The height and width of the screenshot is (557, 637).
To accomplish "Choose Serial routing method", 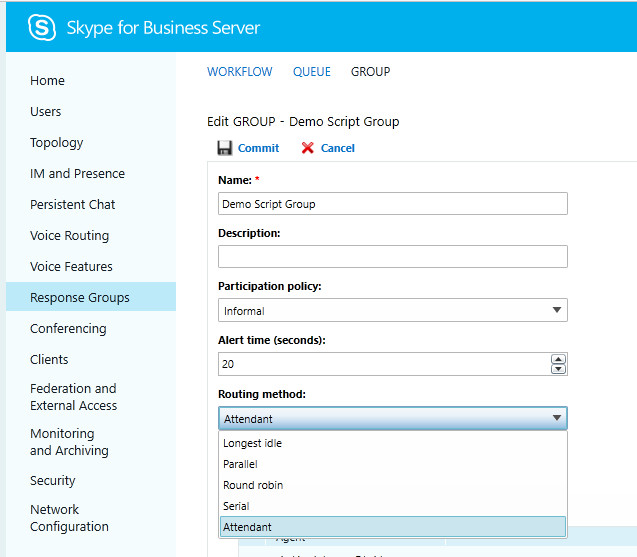I will [392, 506].
